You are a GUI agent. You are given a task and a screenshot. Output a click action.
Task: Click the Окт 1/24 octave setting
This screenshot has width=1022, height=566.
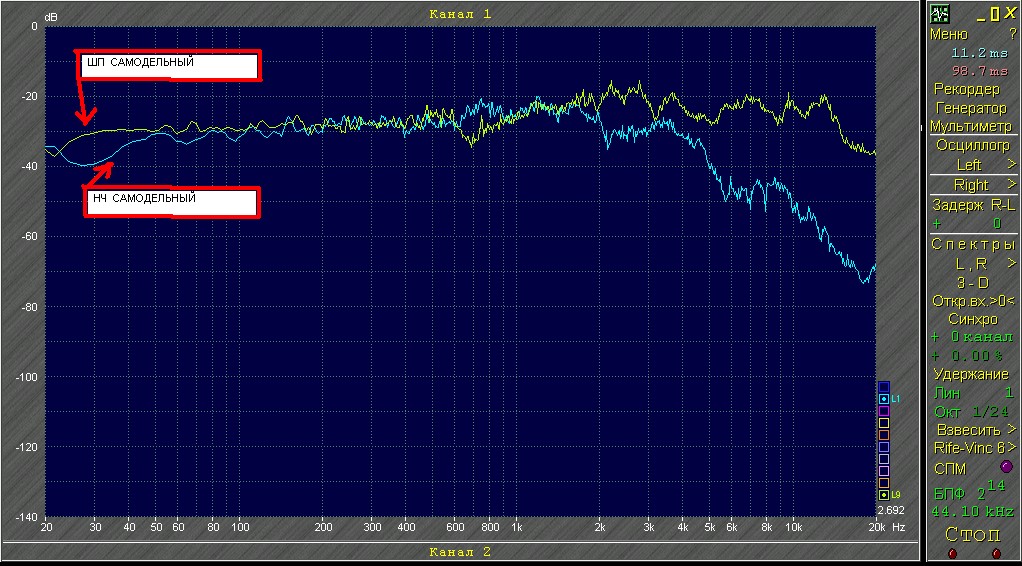970,412
